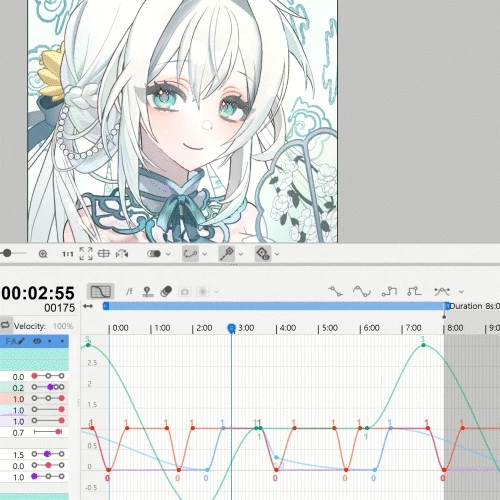Viewport: 500px width, 500px height.
Task: Click the parameter slider with 0.2 value
Action: (x=48, y=387)
